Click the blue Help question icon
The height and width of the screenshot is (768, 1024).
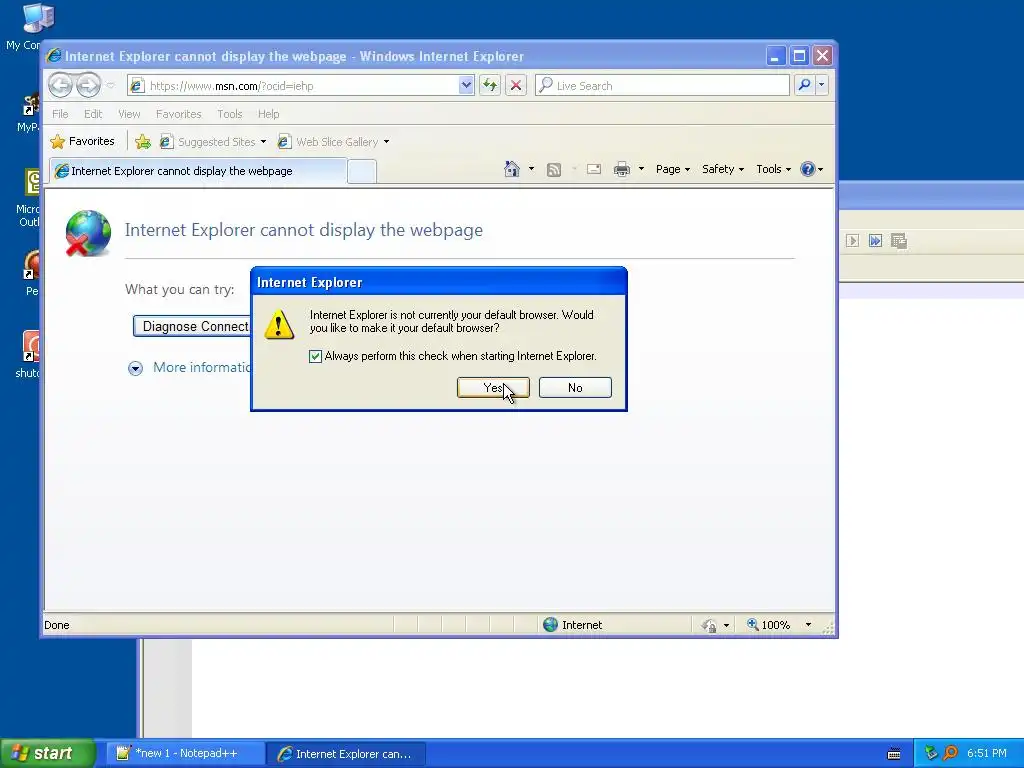click(808, 169)
